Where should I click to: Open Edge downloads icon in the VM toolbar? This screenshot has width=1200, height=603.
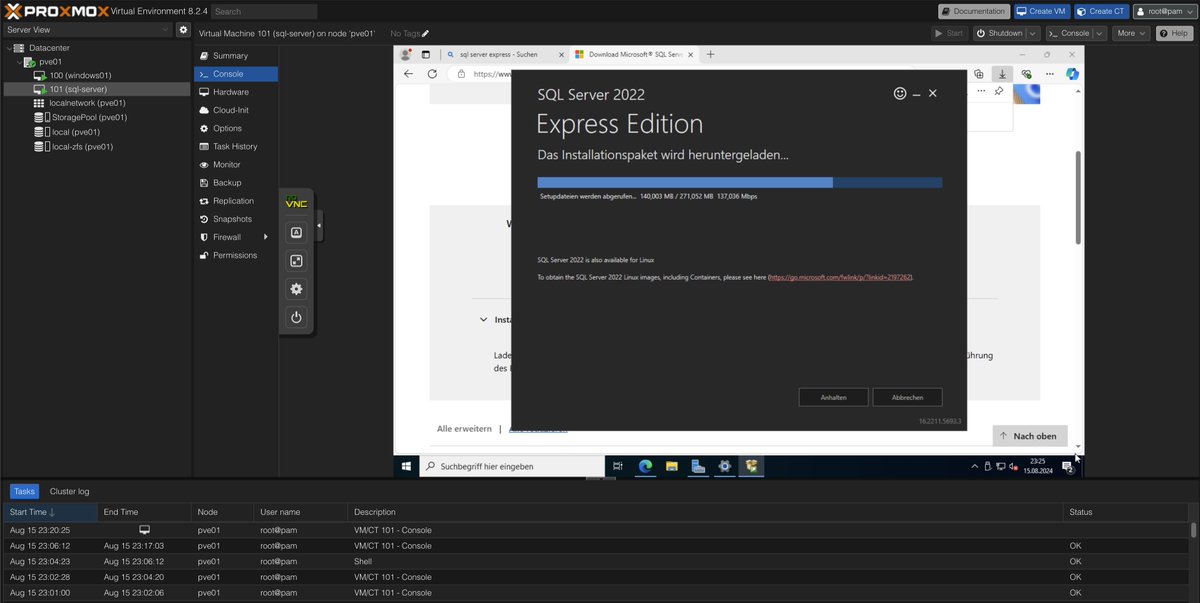coord(1001,74)
